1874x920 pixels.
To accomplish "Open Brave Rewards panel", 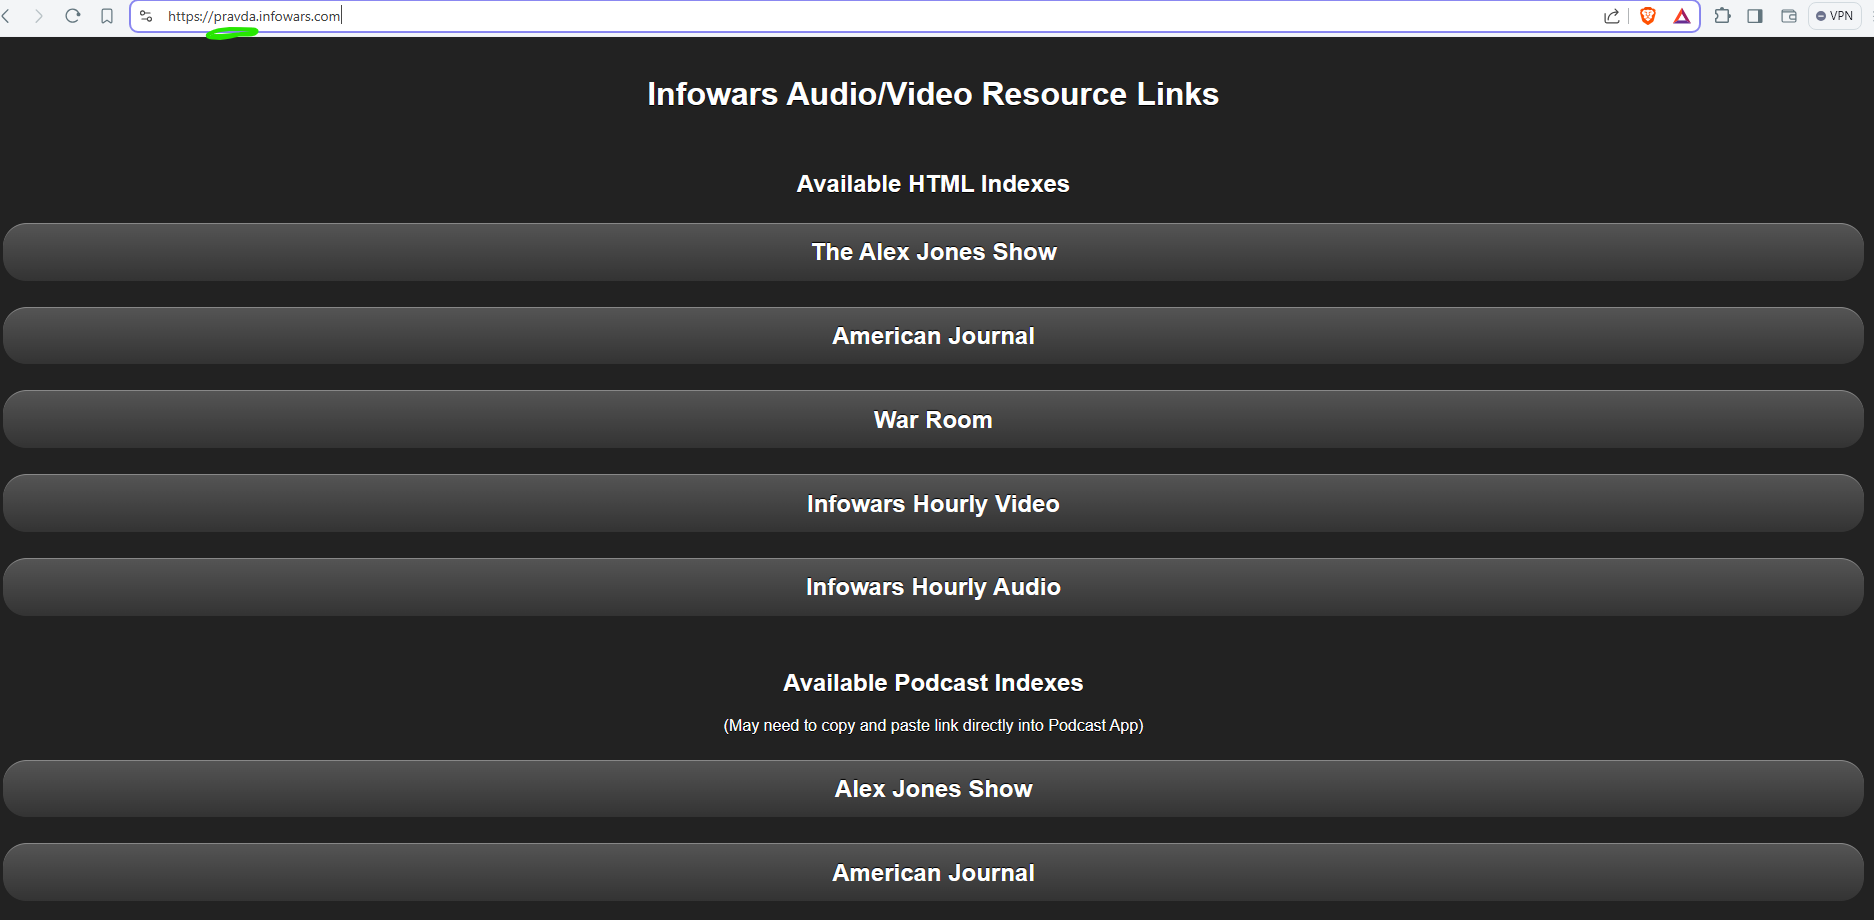I will (1682, 16).
